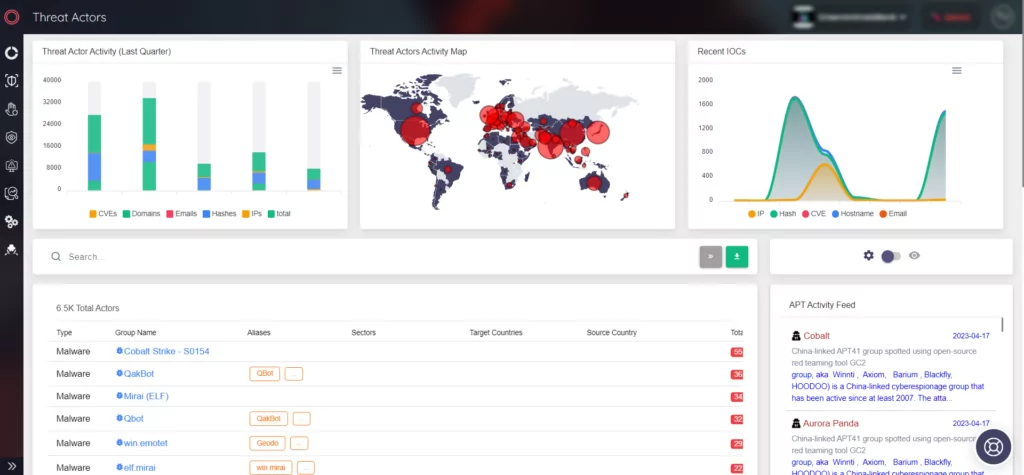Expand more aliases in elf.mirai row
Image resolution: width=1024 pixels, height=475 pixels.
[306, 468]
